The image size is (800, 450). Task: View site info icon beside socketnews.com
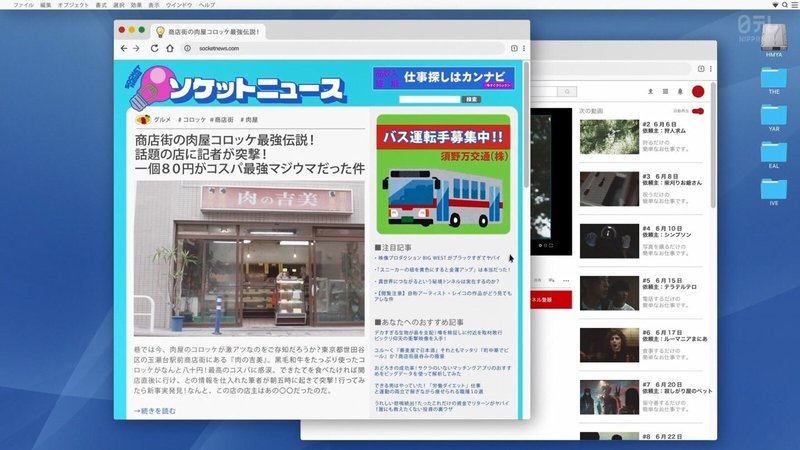click(187, 48)
